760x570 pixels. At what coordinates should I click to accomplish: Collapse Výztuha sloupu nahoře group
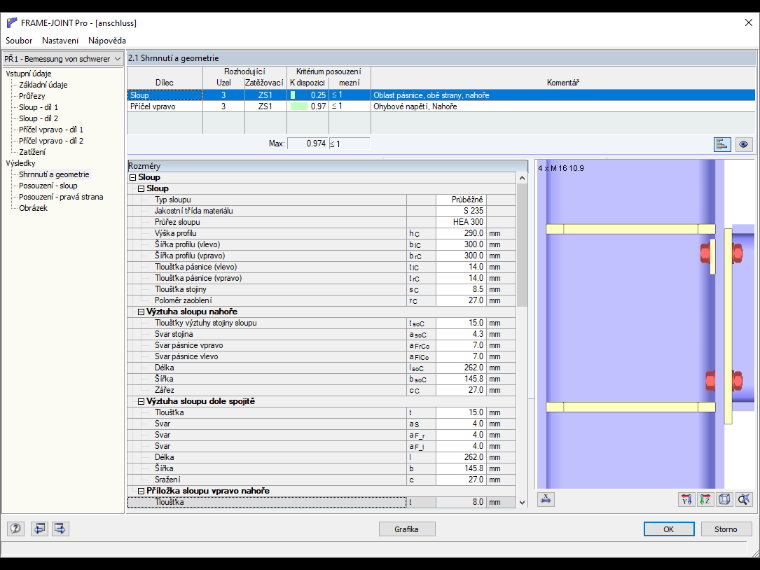point(141,312)
